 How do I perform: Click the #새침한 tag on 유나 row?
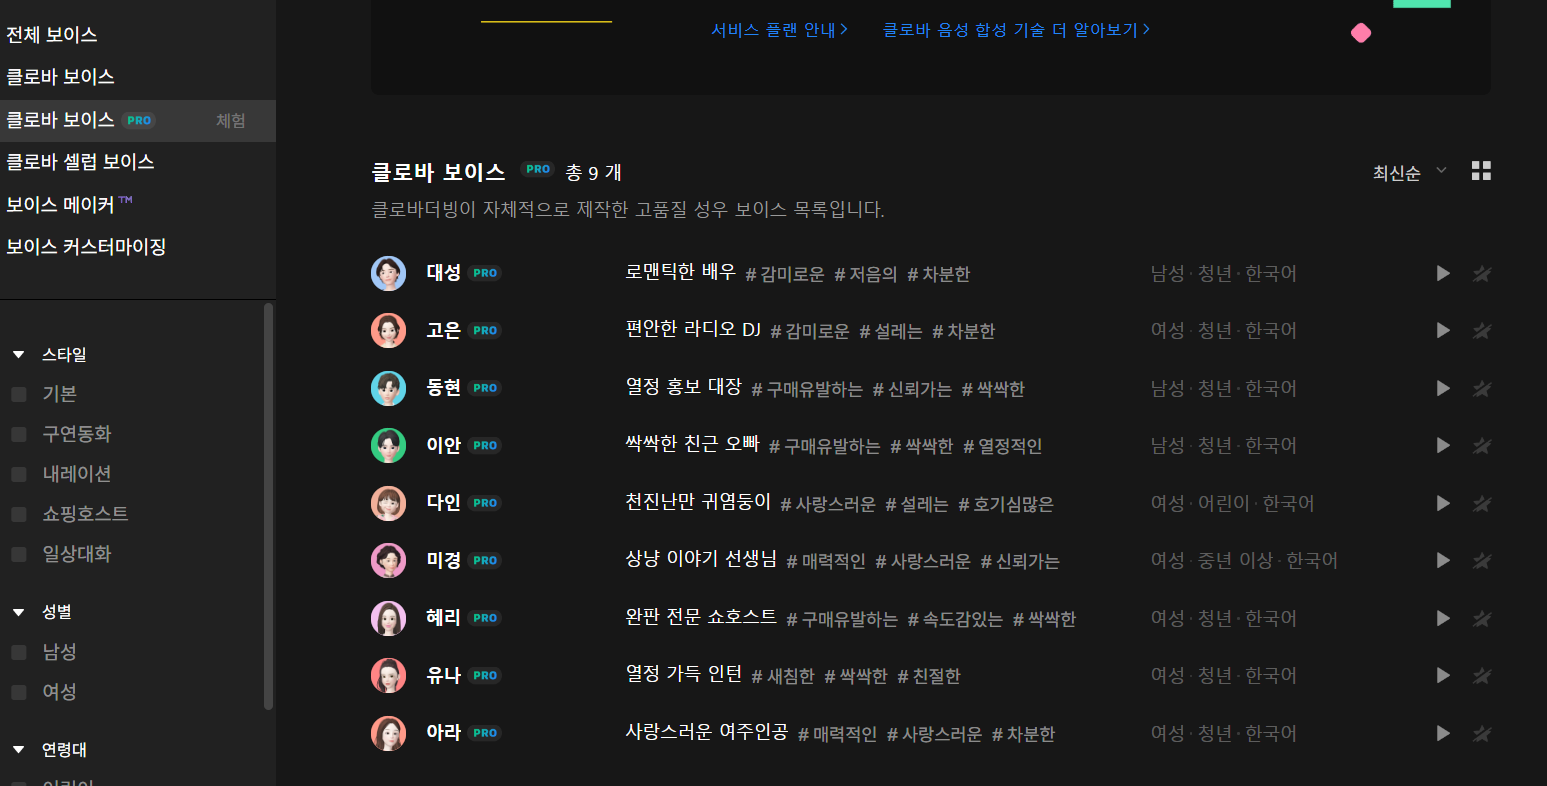783,676
